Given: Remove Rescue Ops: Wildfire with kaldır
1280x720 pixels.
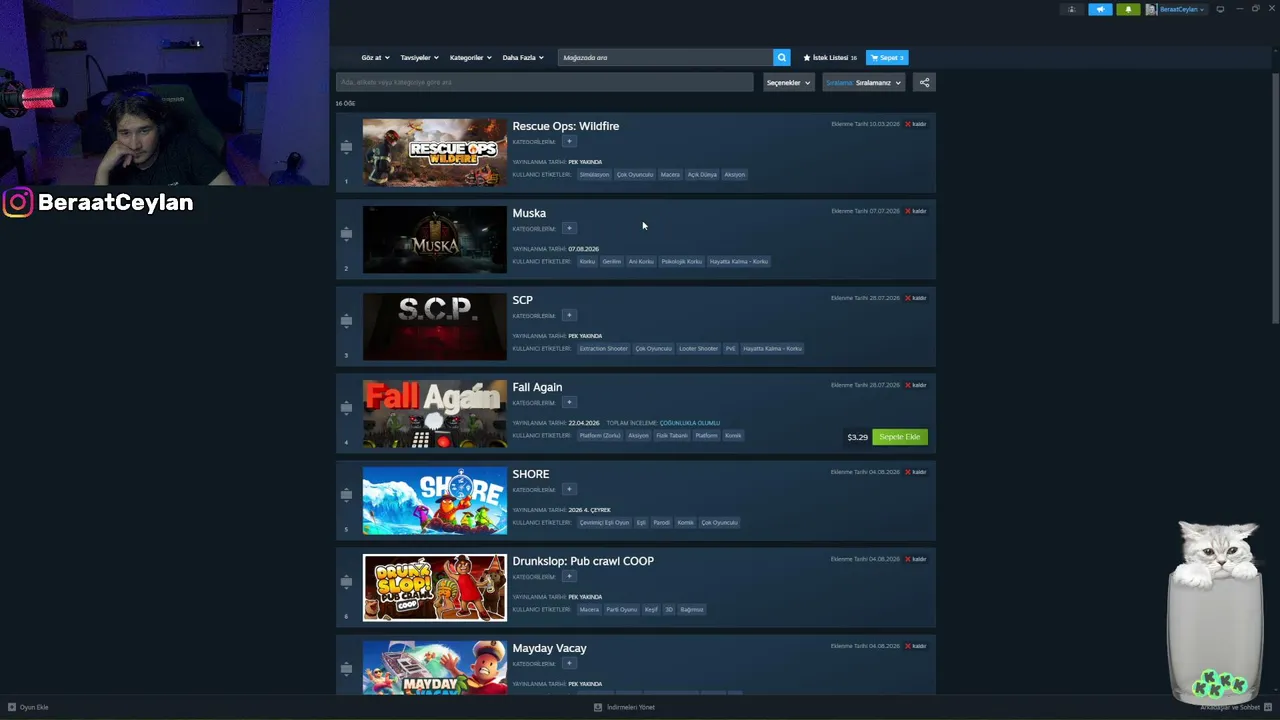Looking at the screenshot, I should (x=915, y=124).
